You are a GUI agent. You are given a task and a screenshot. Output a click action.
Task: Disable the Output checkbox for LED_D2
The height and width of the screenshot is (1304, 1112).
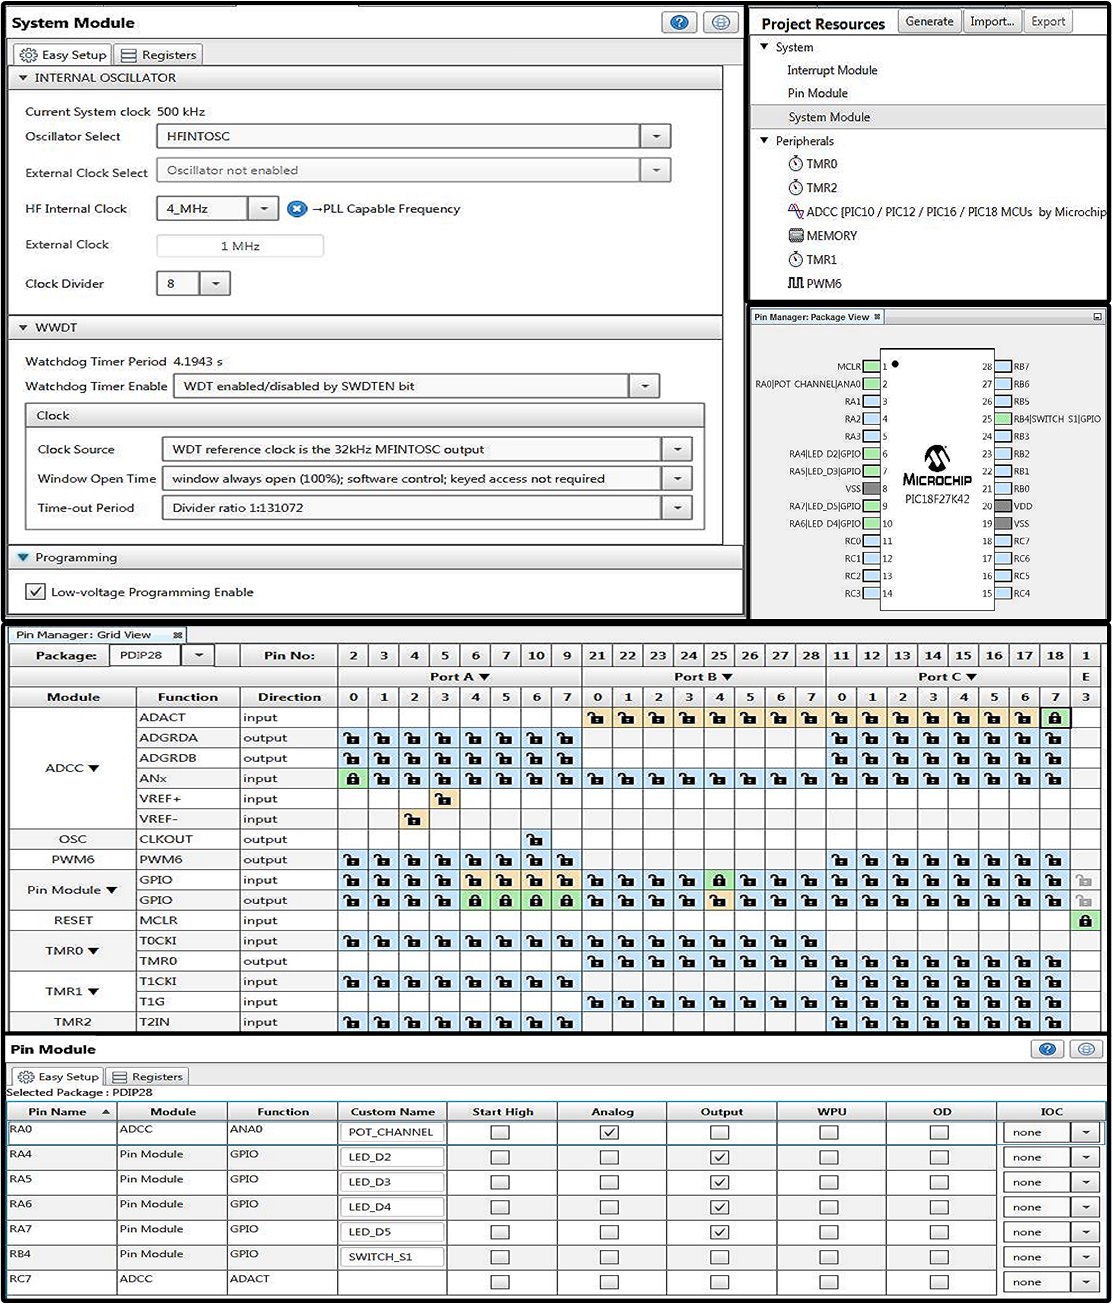point(720,1156)
